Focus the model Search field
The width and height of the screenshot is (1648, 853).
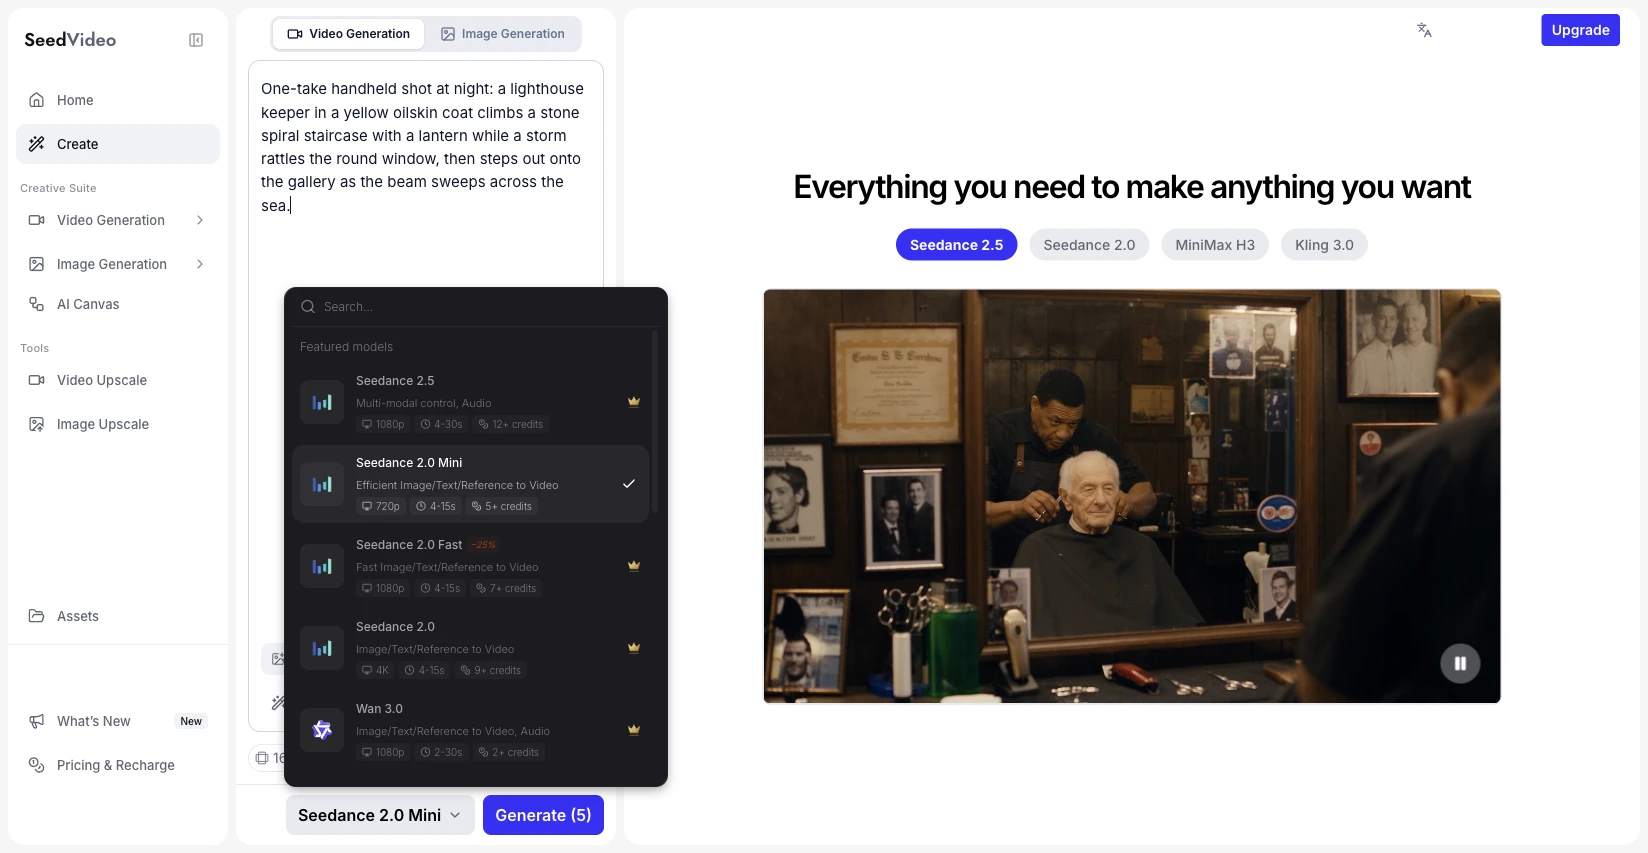coord(476,307)
